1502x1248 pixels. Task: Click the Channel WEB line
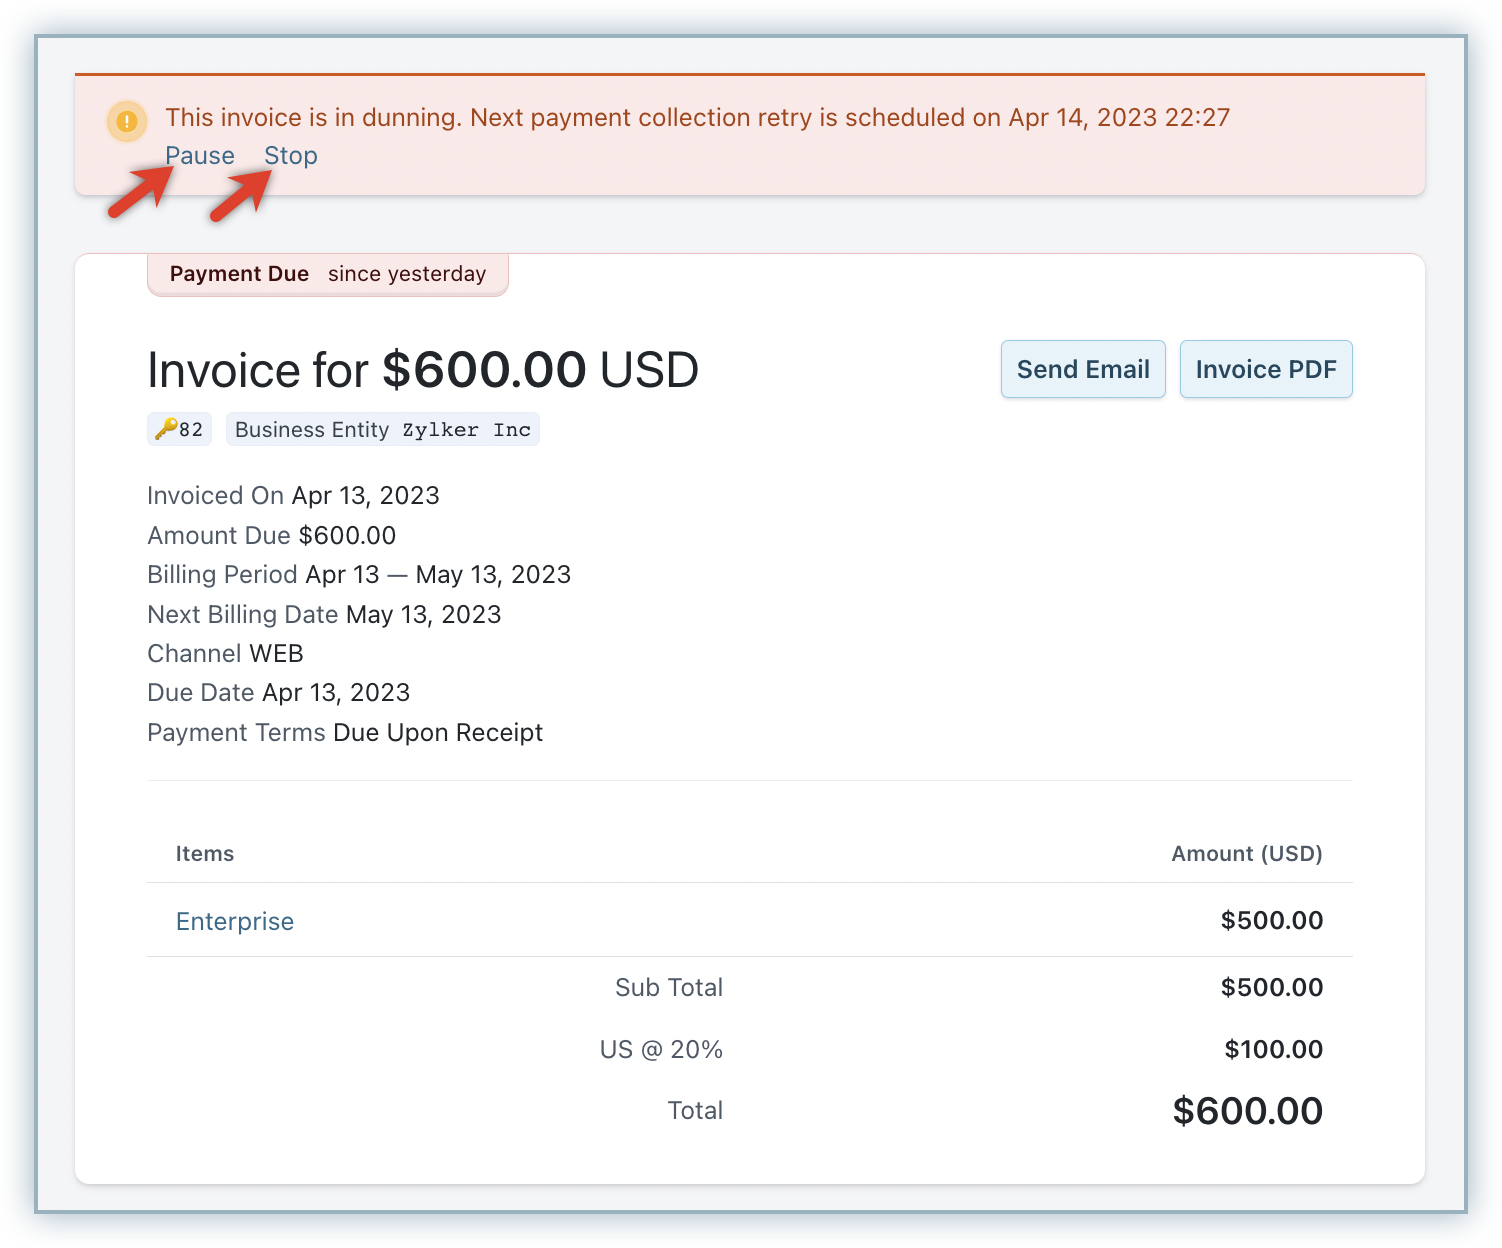225,654
